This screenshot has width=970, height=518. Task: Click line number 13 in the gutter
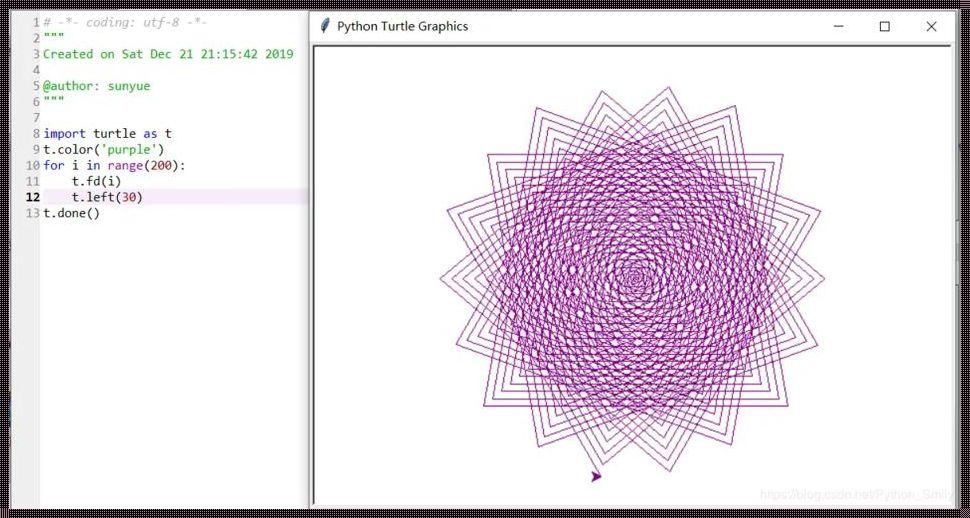coord(33,213)
